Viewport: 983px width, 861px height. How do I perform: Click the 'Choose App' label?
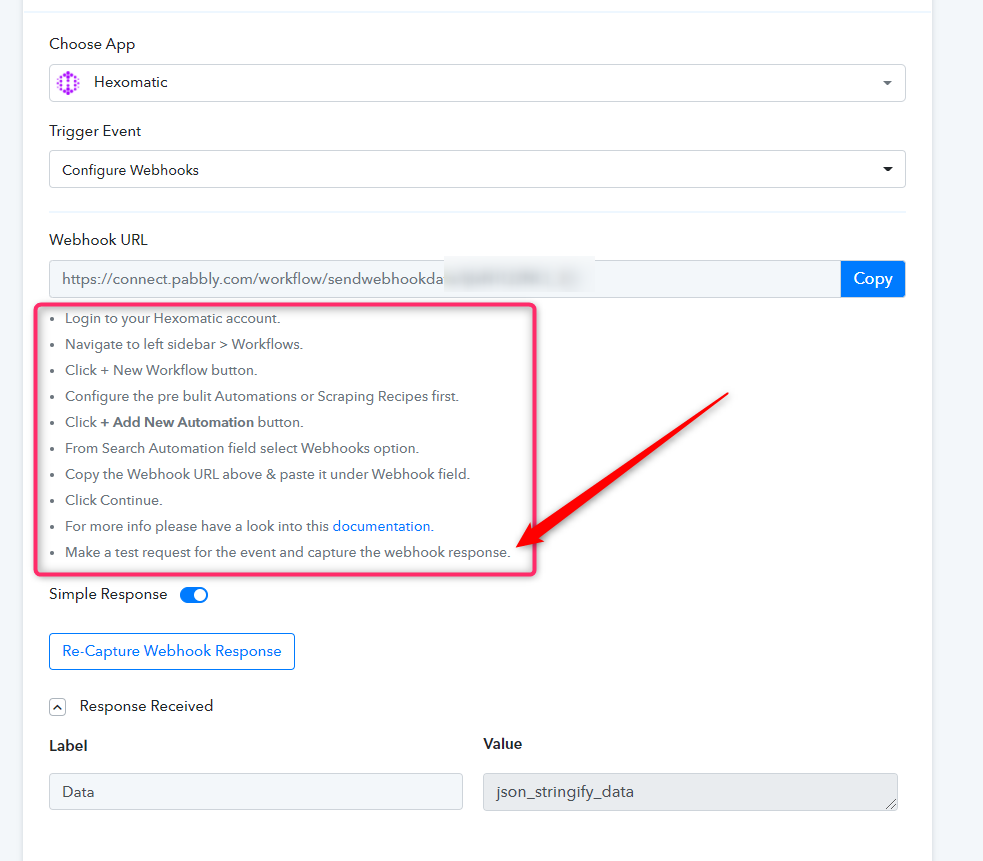[92, 44]
